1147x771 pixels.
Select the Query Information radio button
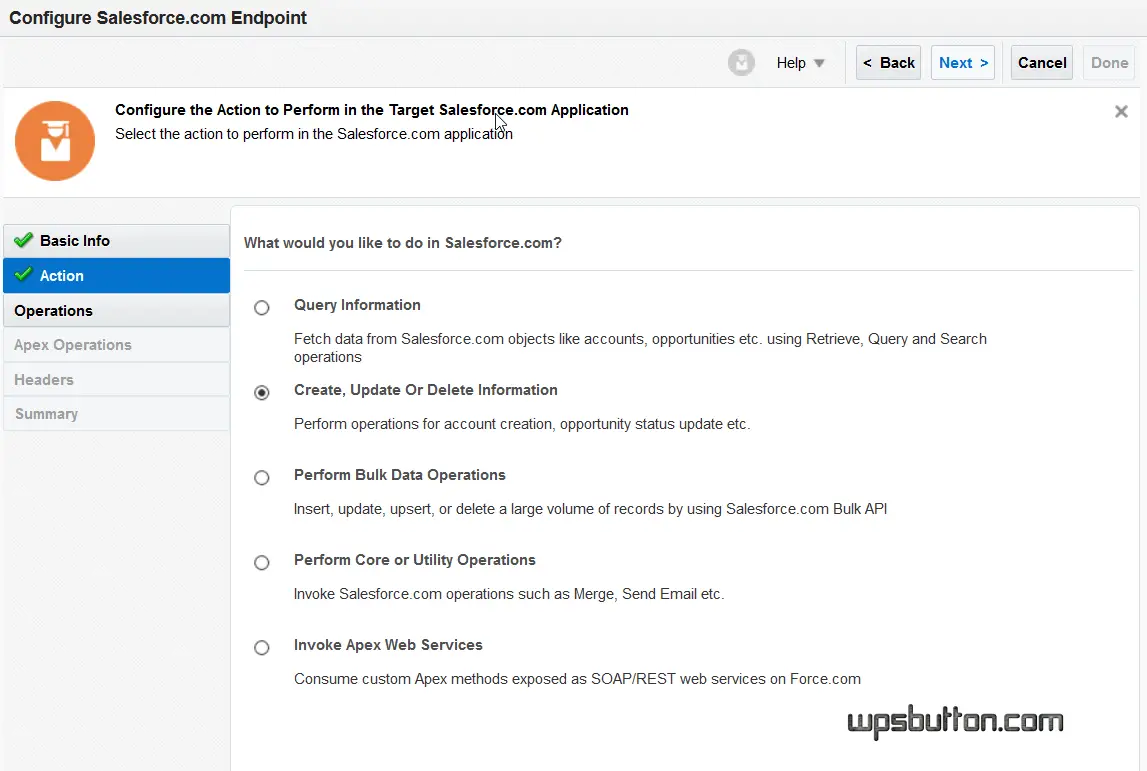[x=261, y=307]
